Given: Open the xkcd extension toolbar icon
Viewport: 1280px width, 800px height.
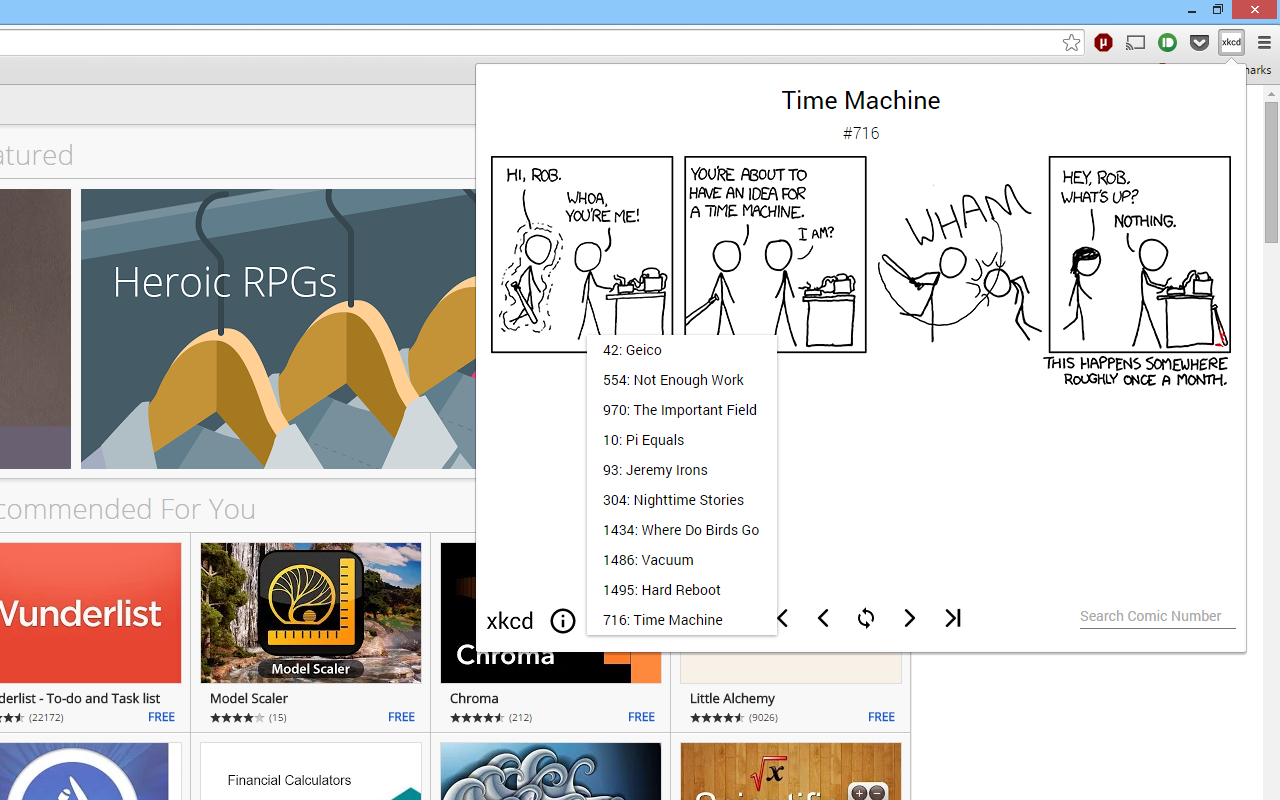Looking at the screenshot, I should pos(1231,43).
